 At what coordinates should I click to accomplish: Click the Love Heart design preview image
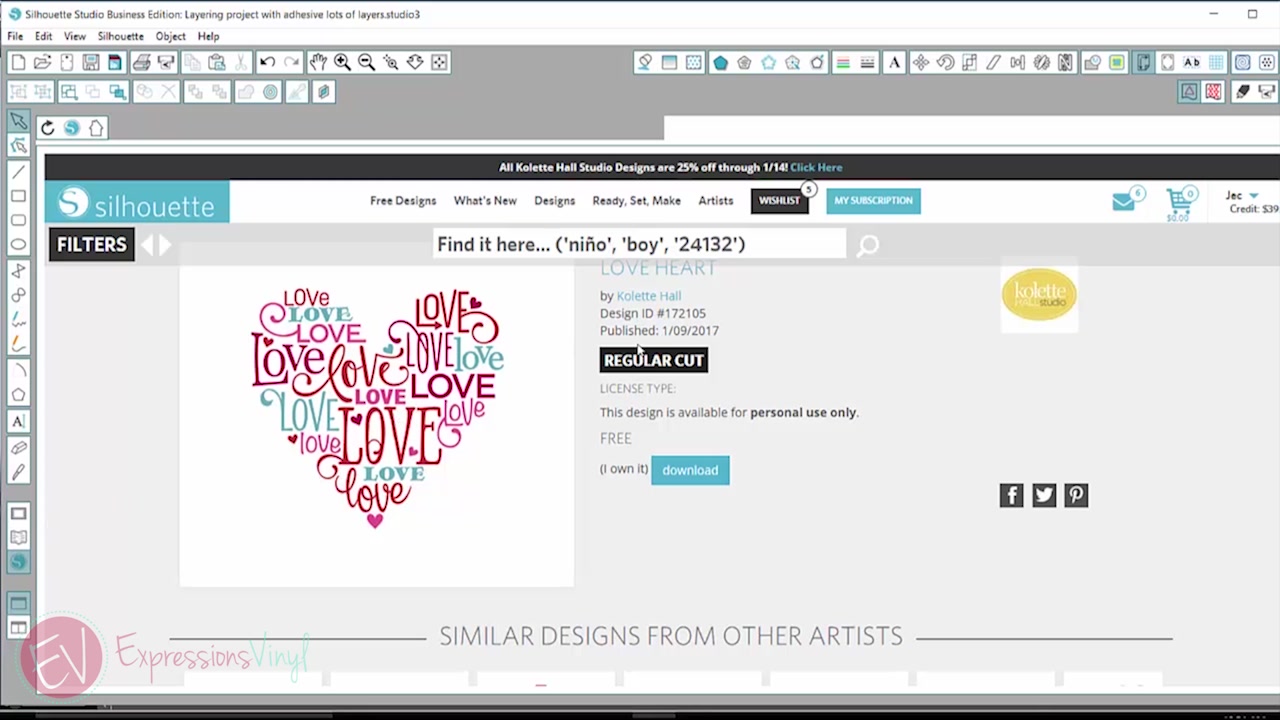tap(377, 410)
